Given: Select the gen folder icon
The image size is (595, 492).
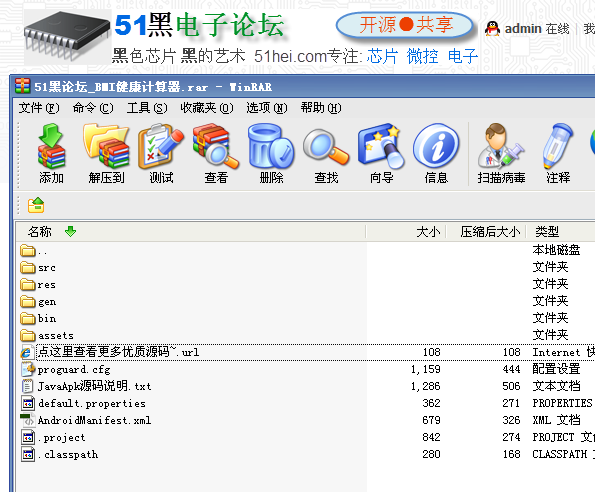Looking at the screenshot, I should point(28,302).
